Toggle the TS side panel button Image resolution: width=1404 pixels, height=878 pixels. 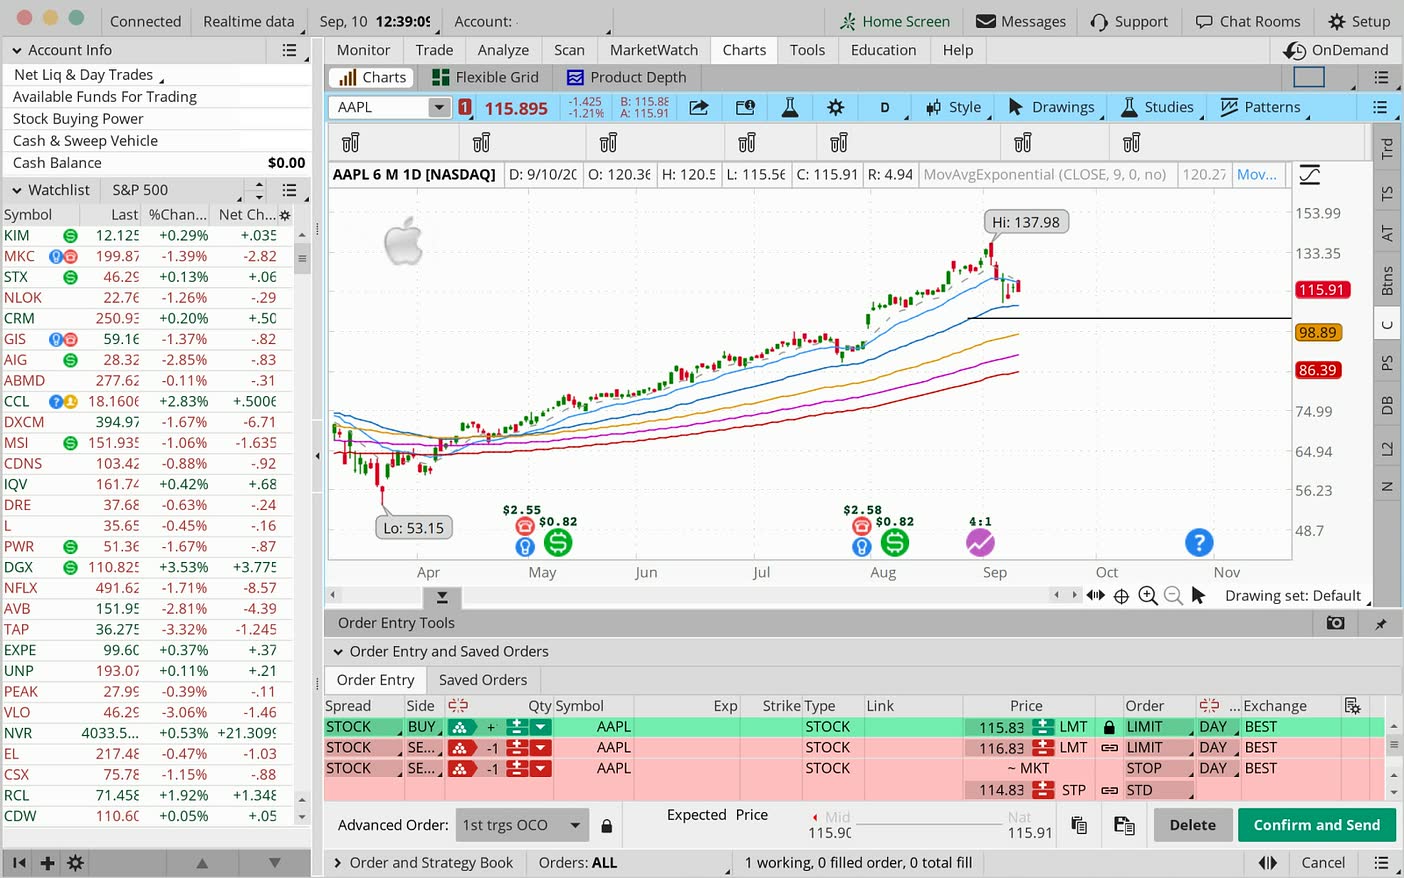(1387, 193)
